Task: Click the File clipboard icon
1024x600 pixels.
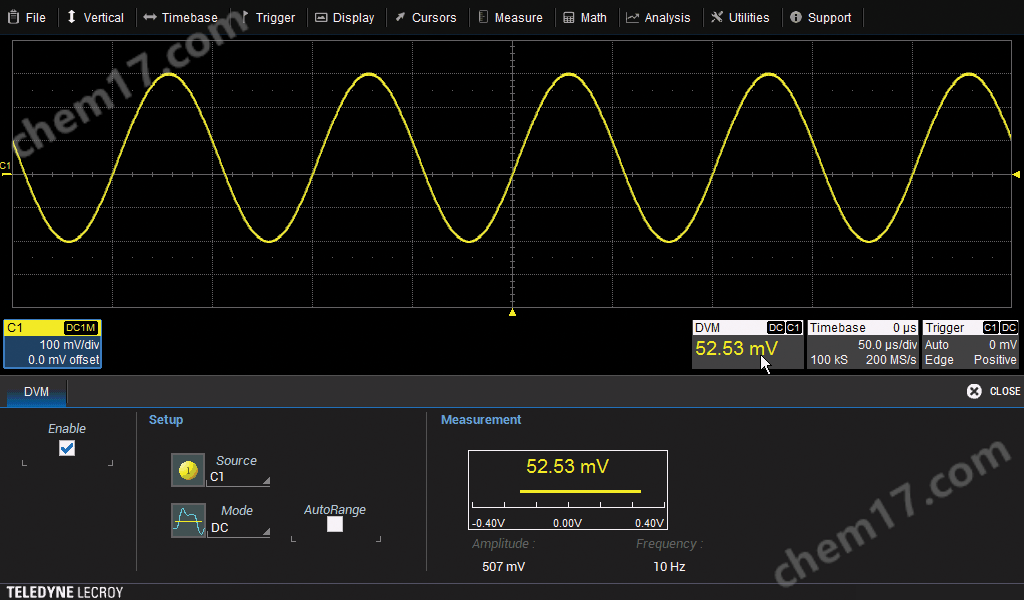Action: tap(13, 17)
